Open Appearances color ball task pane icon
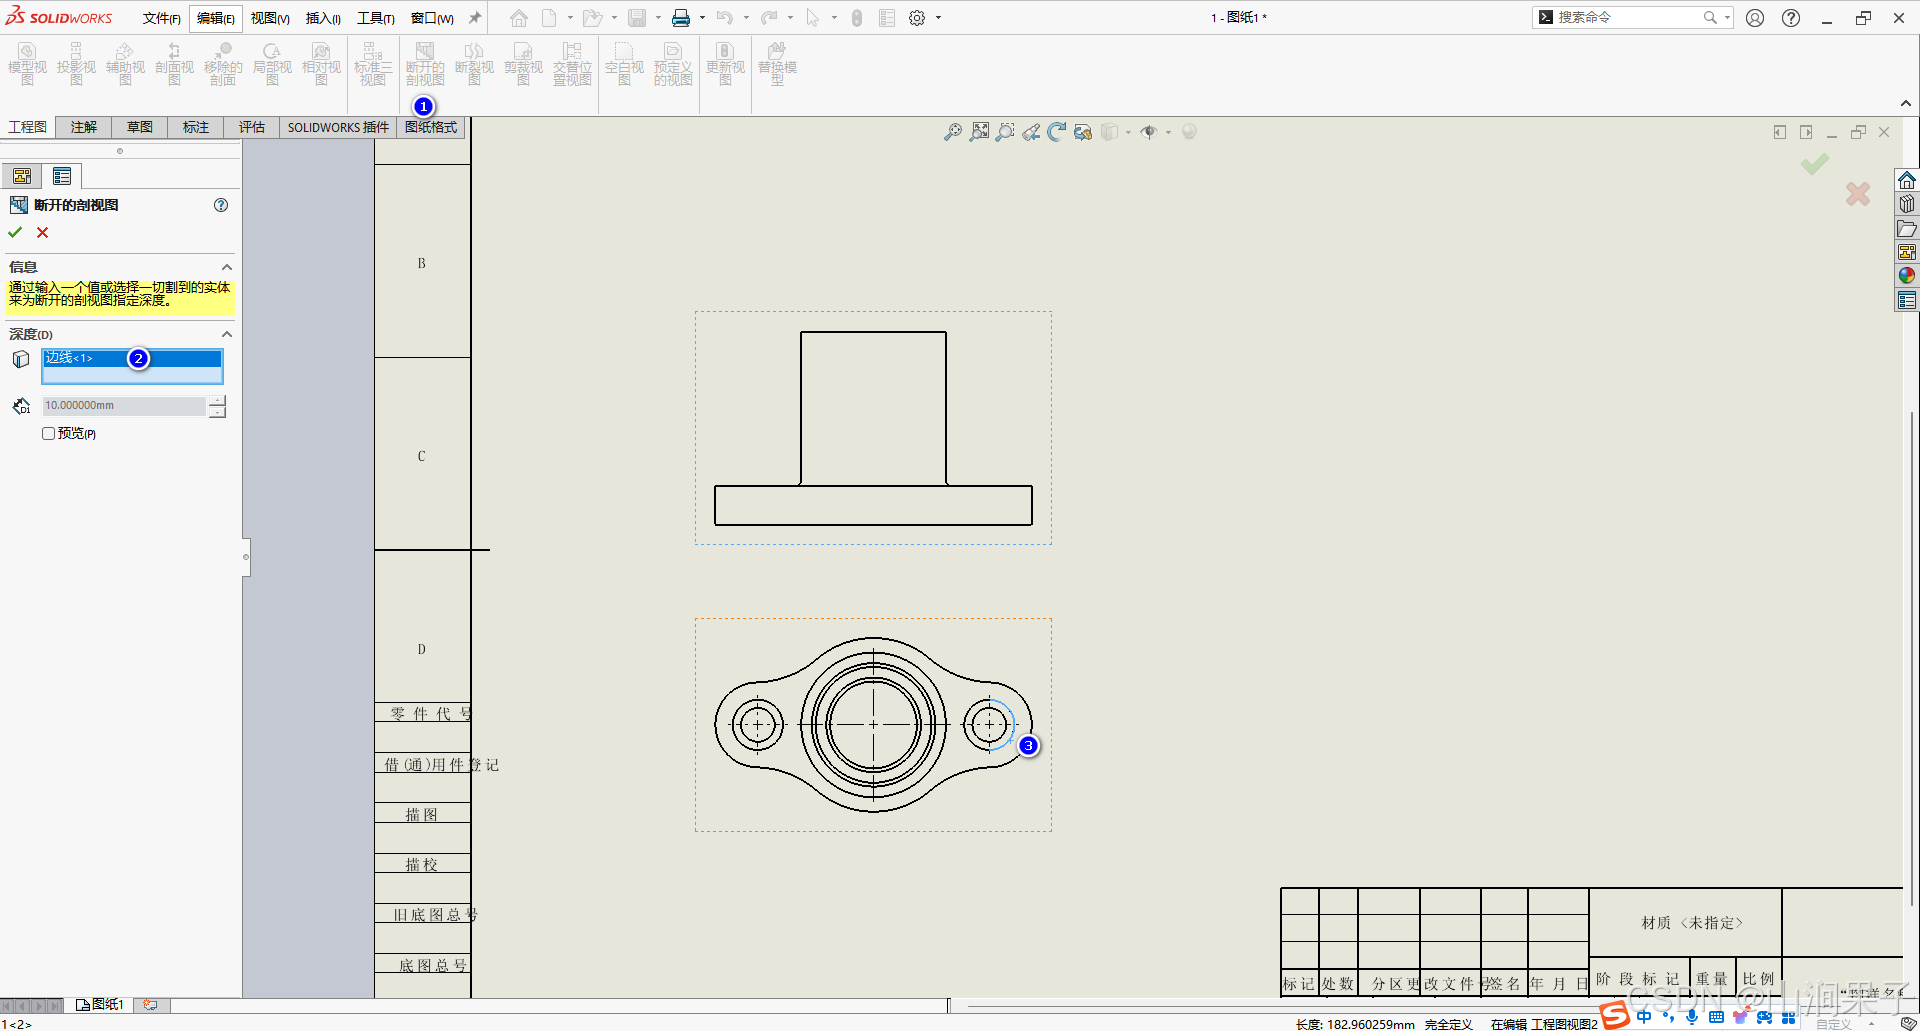The height and width of the screenshot is (1031, 1920). click(x=1907, y=276)
